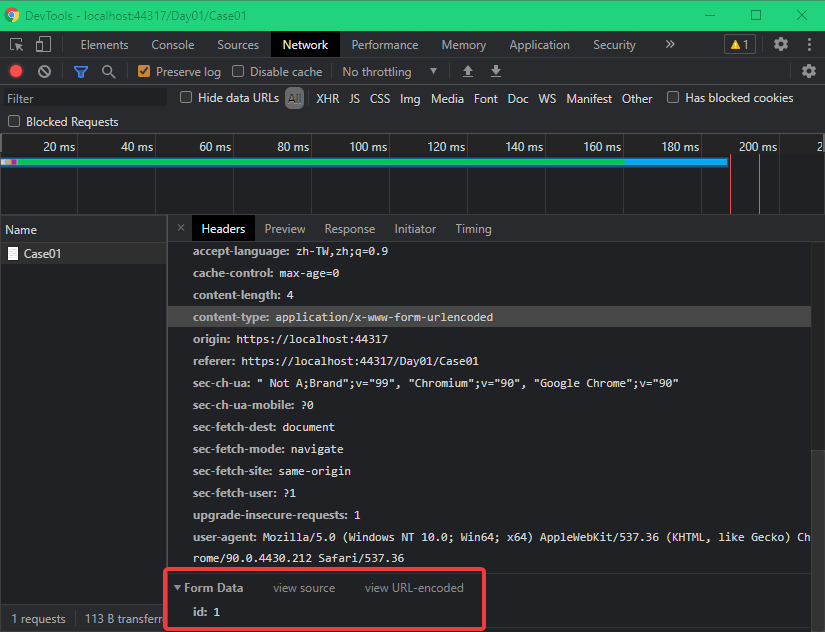Import HAR file with upload arrow

pyautogui.click(x=467, y=72)
